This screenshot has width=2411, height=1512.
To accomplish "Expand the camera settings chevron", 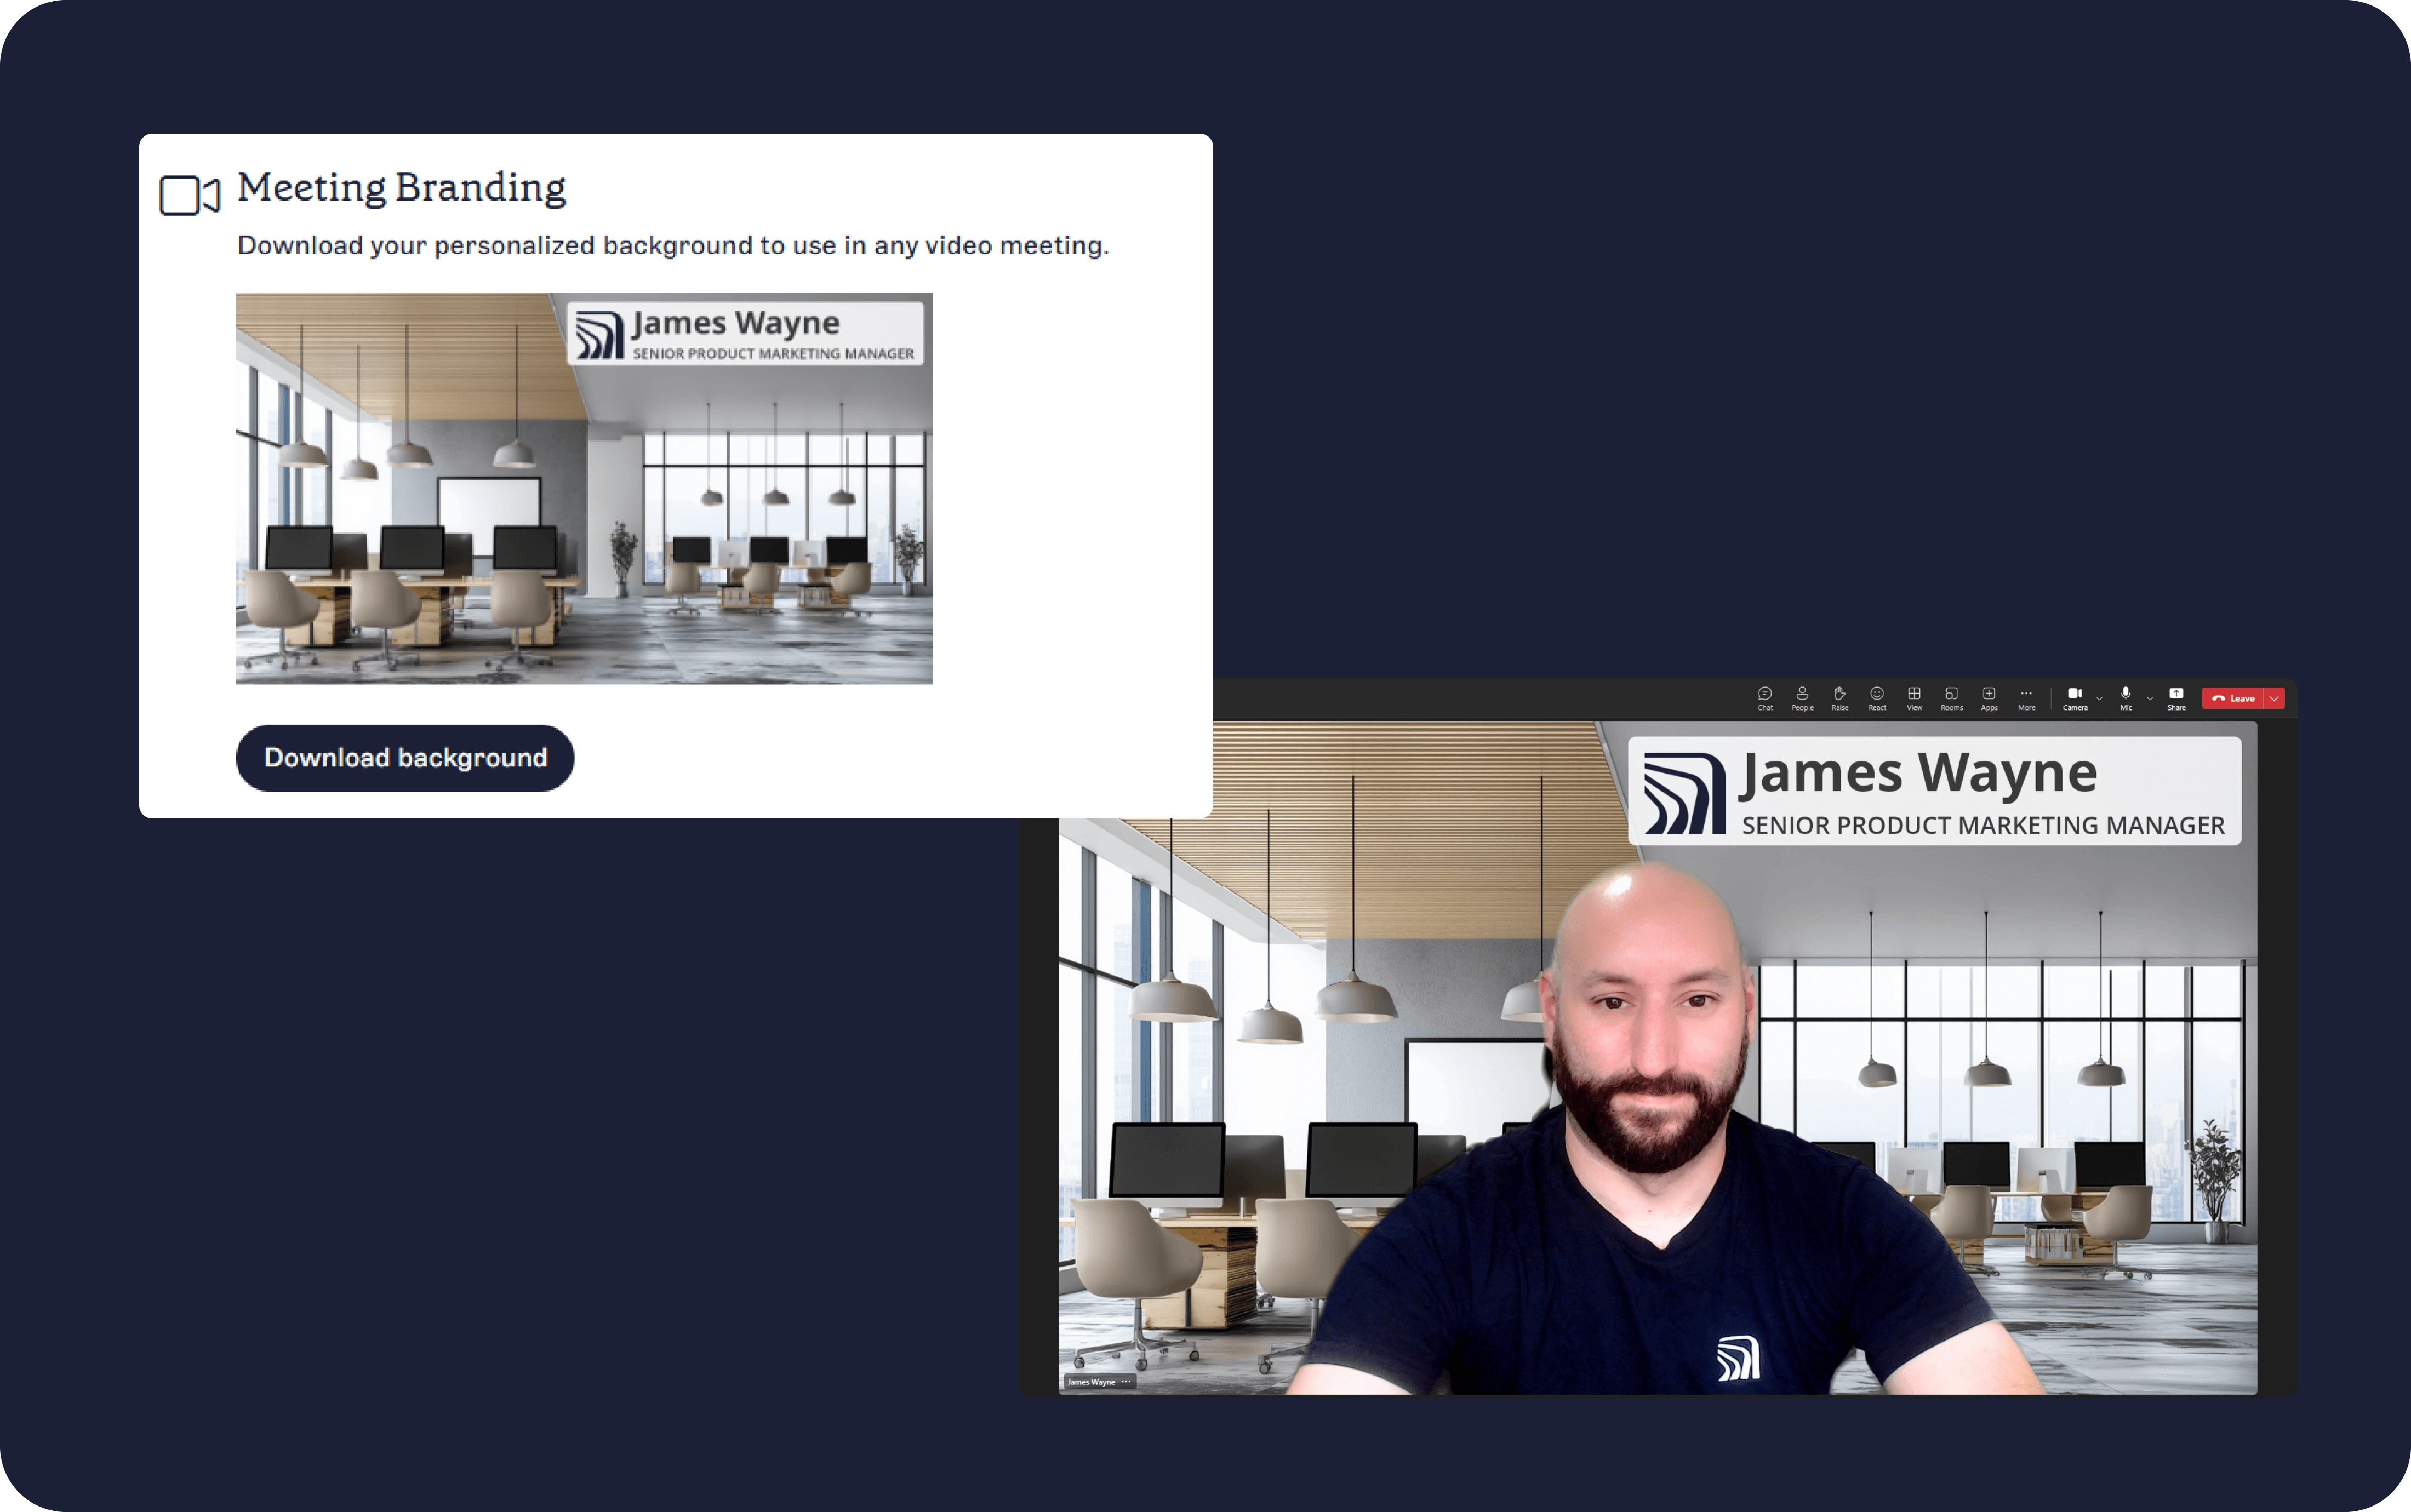I will coord(2099,697).
